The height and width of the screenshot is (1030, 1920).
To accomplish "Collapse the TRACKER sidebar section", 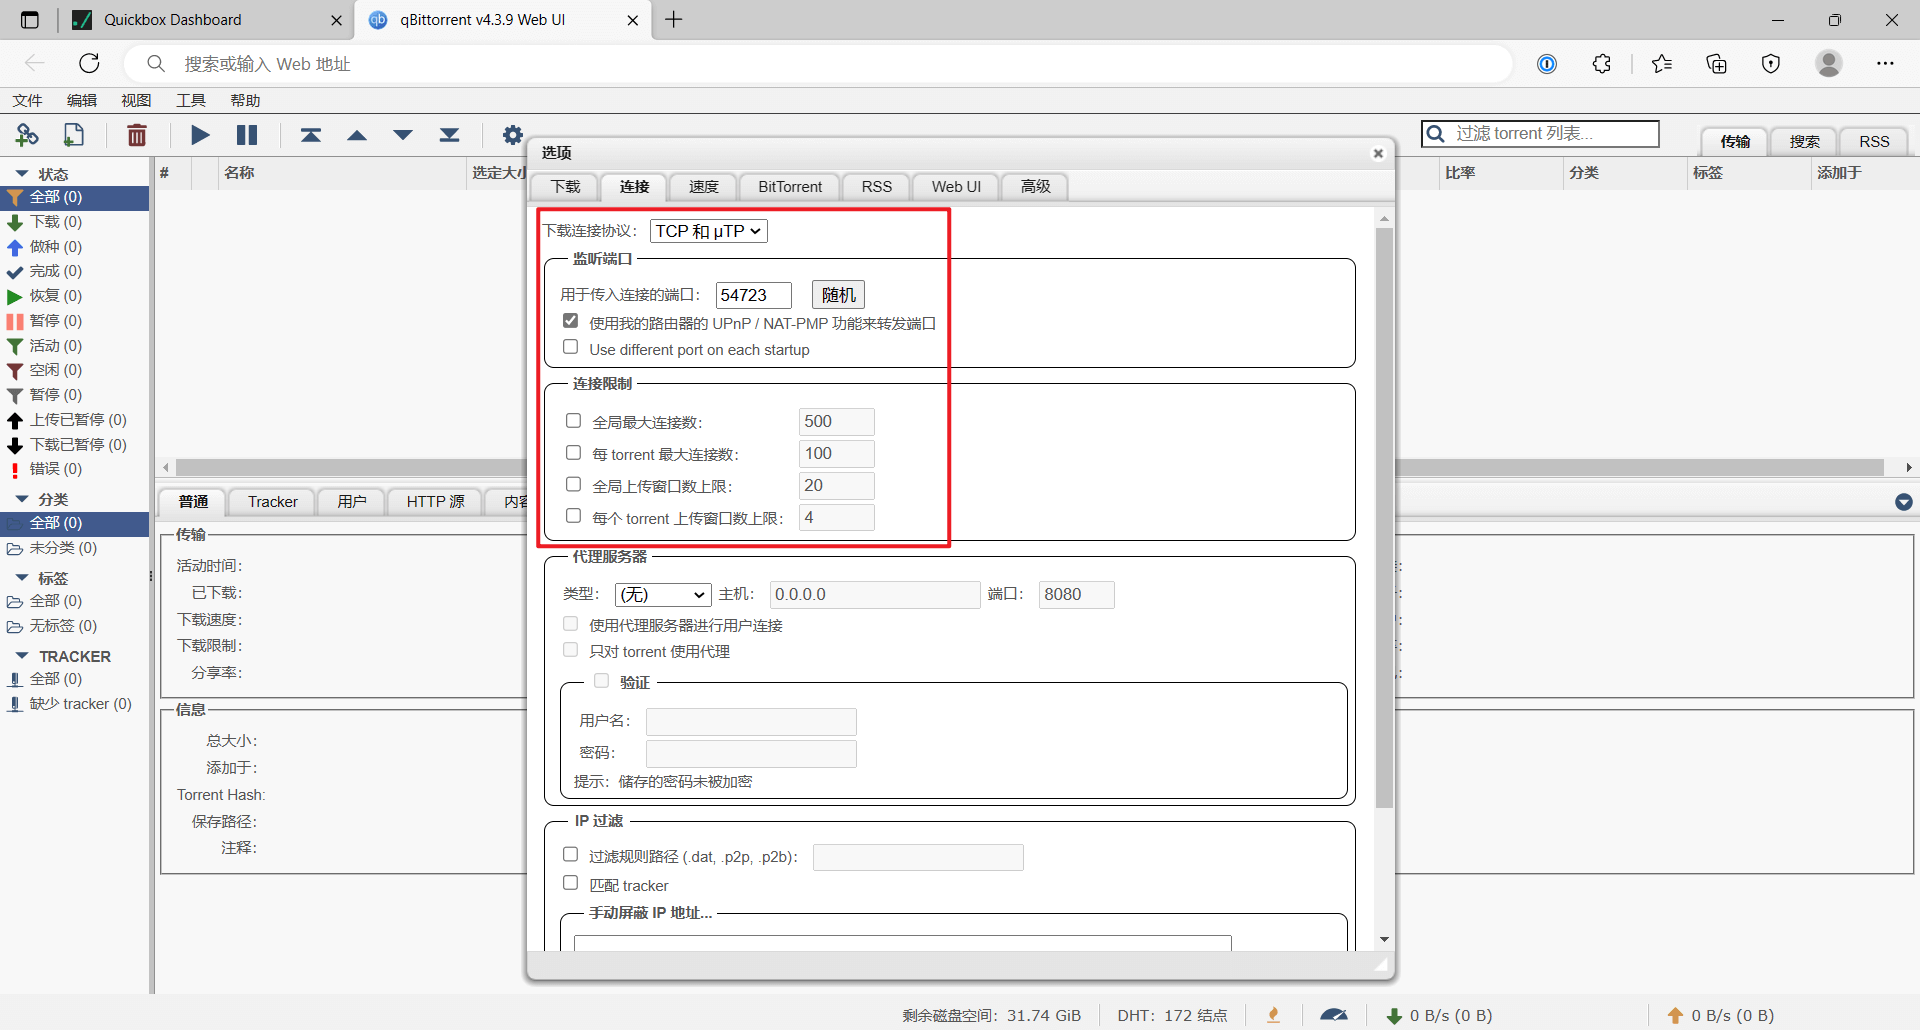I will coord(22,656).
